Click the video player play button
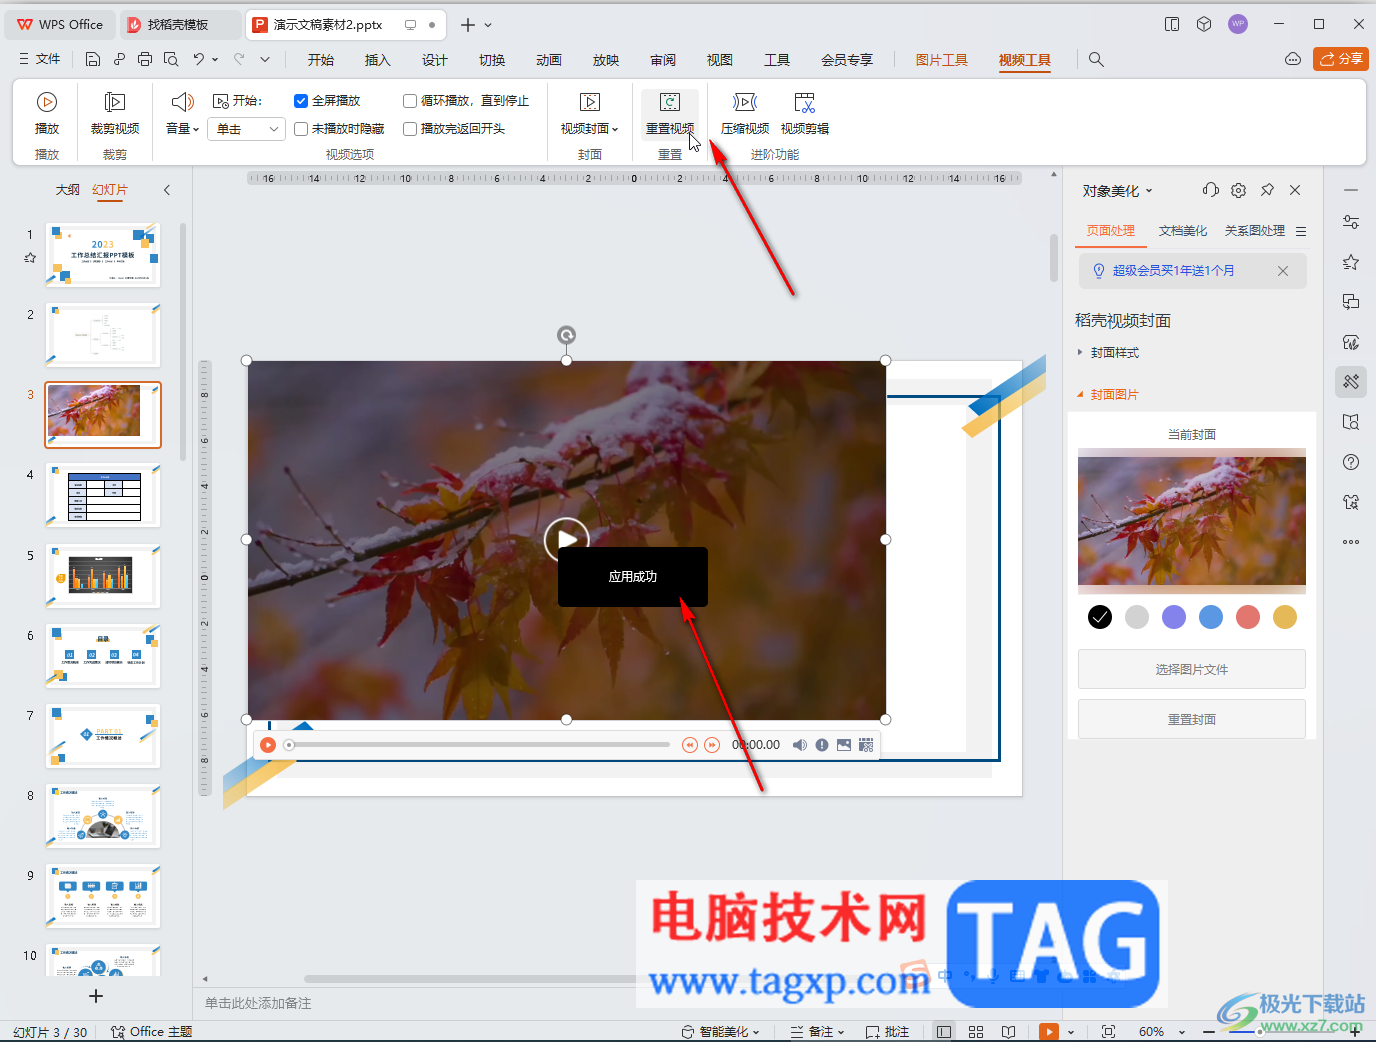The height and width of the screenshot is (1042, 1376). 268,745
